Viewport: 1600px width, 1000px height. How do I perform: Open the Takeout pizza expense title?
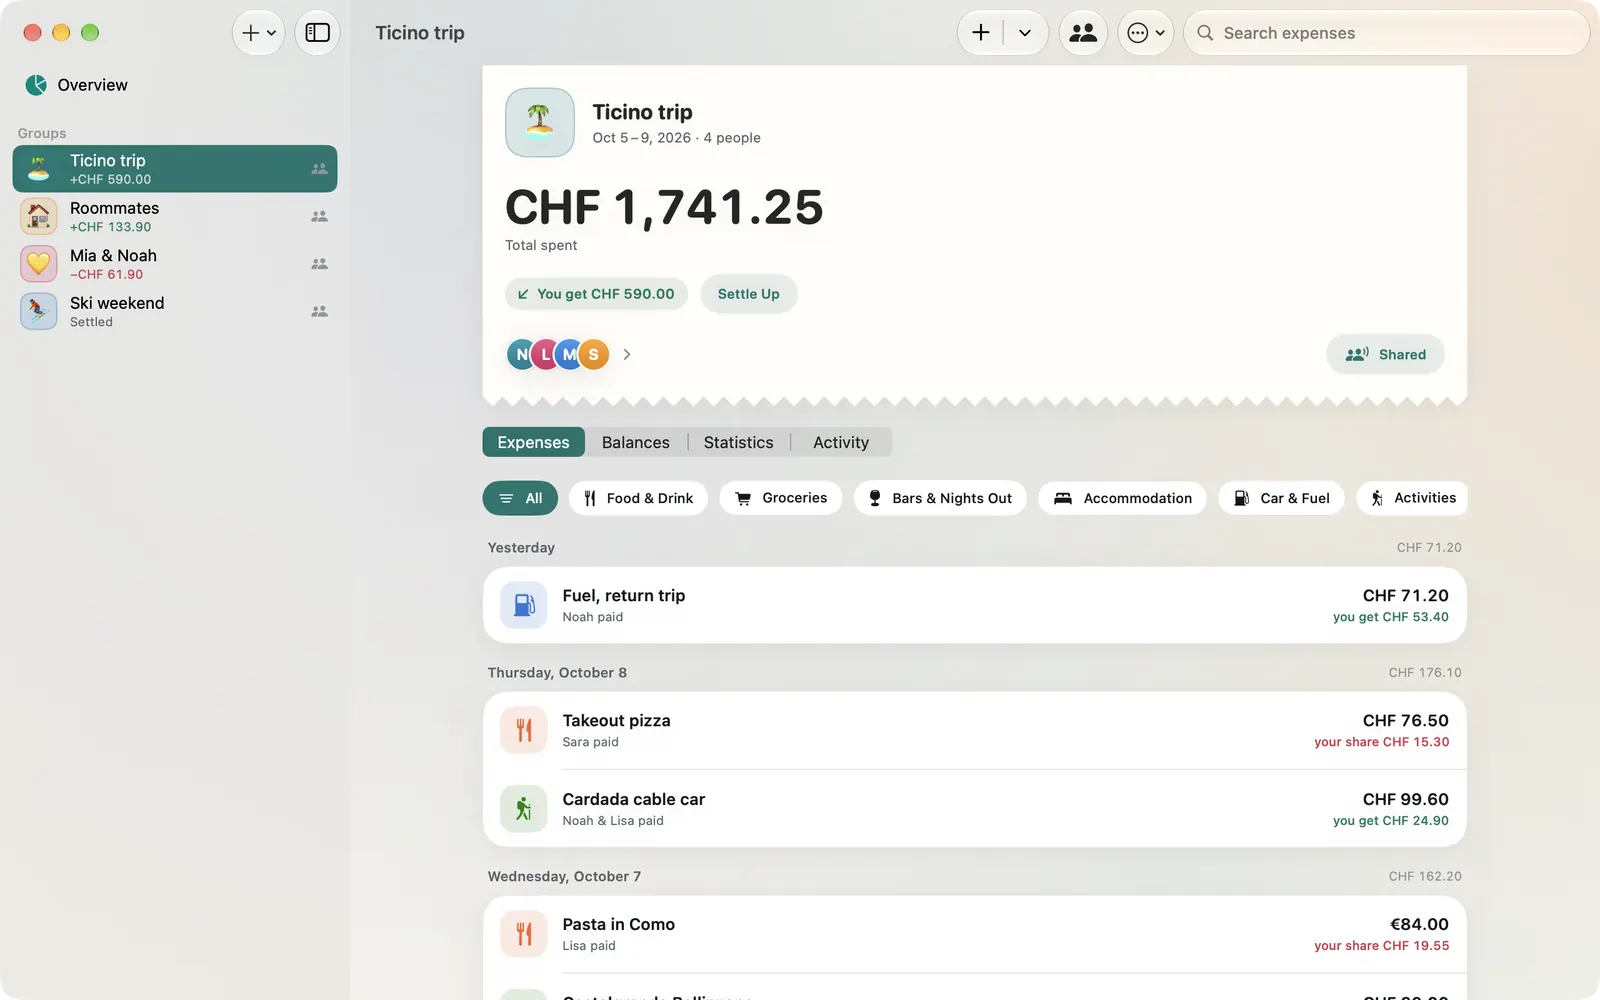coord(616,721)
